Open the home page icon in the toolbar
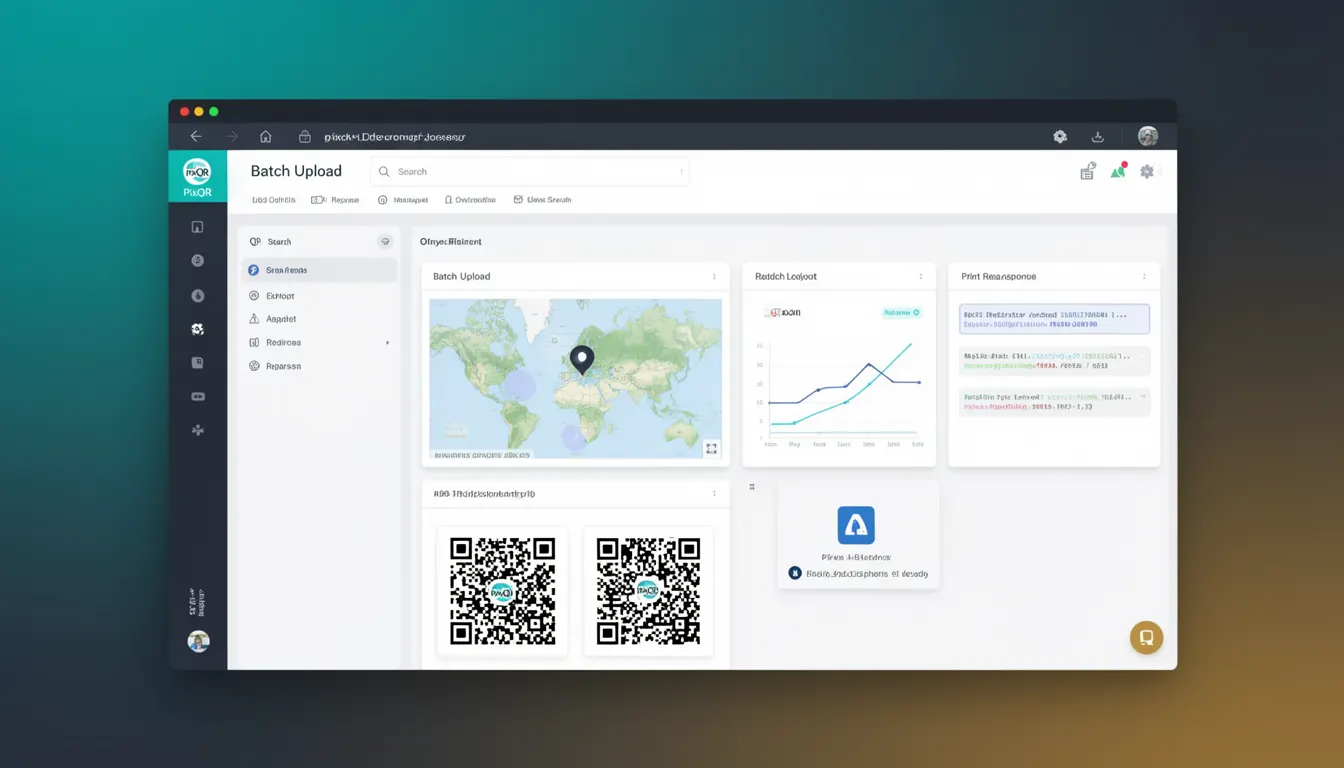The width and height of the screenshot is (1344, 768). 265,137
